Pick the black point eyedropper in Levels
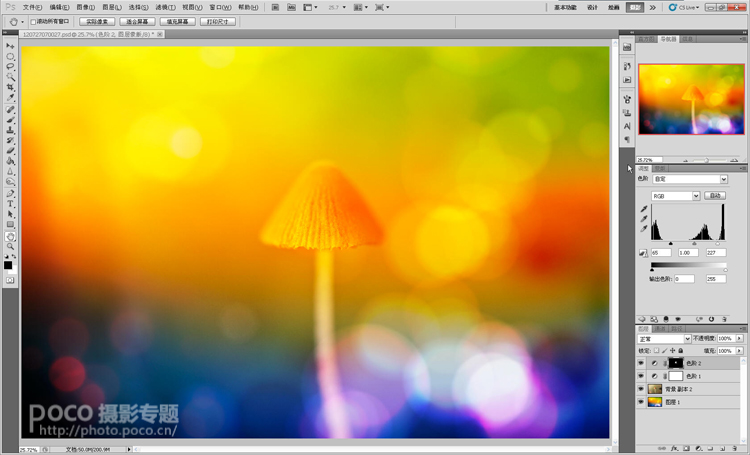Screen dimensions: 750x455 coord(644,209)
